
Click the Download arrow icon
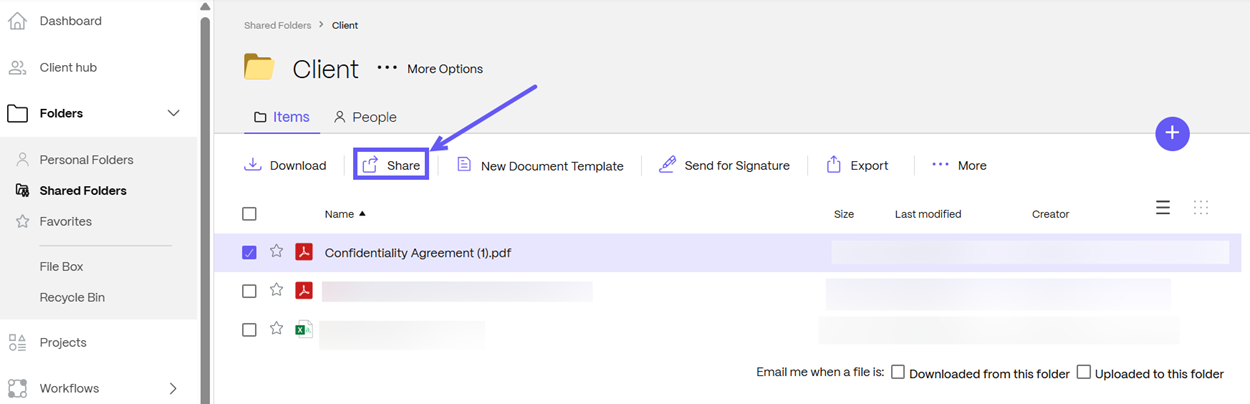coord(253,165)
